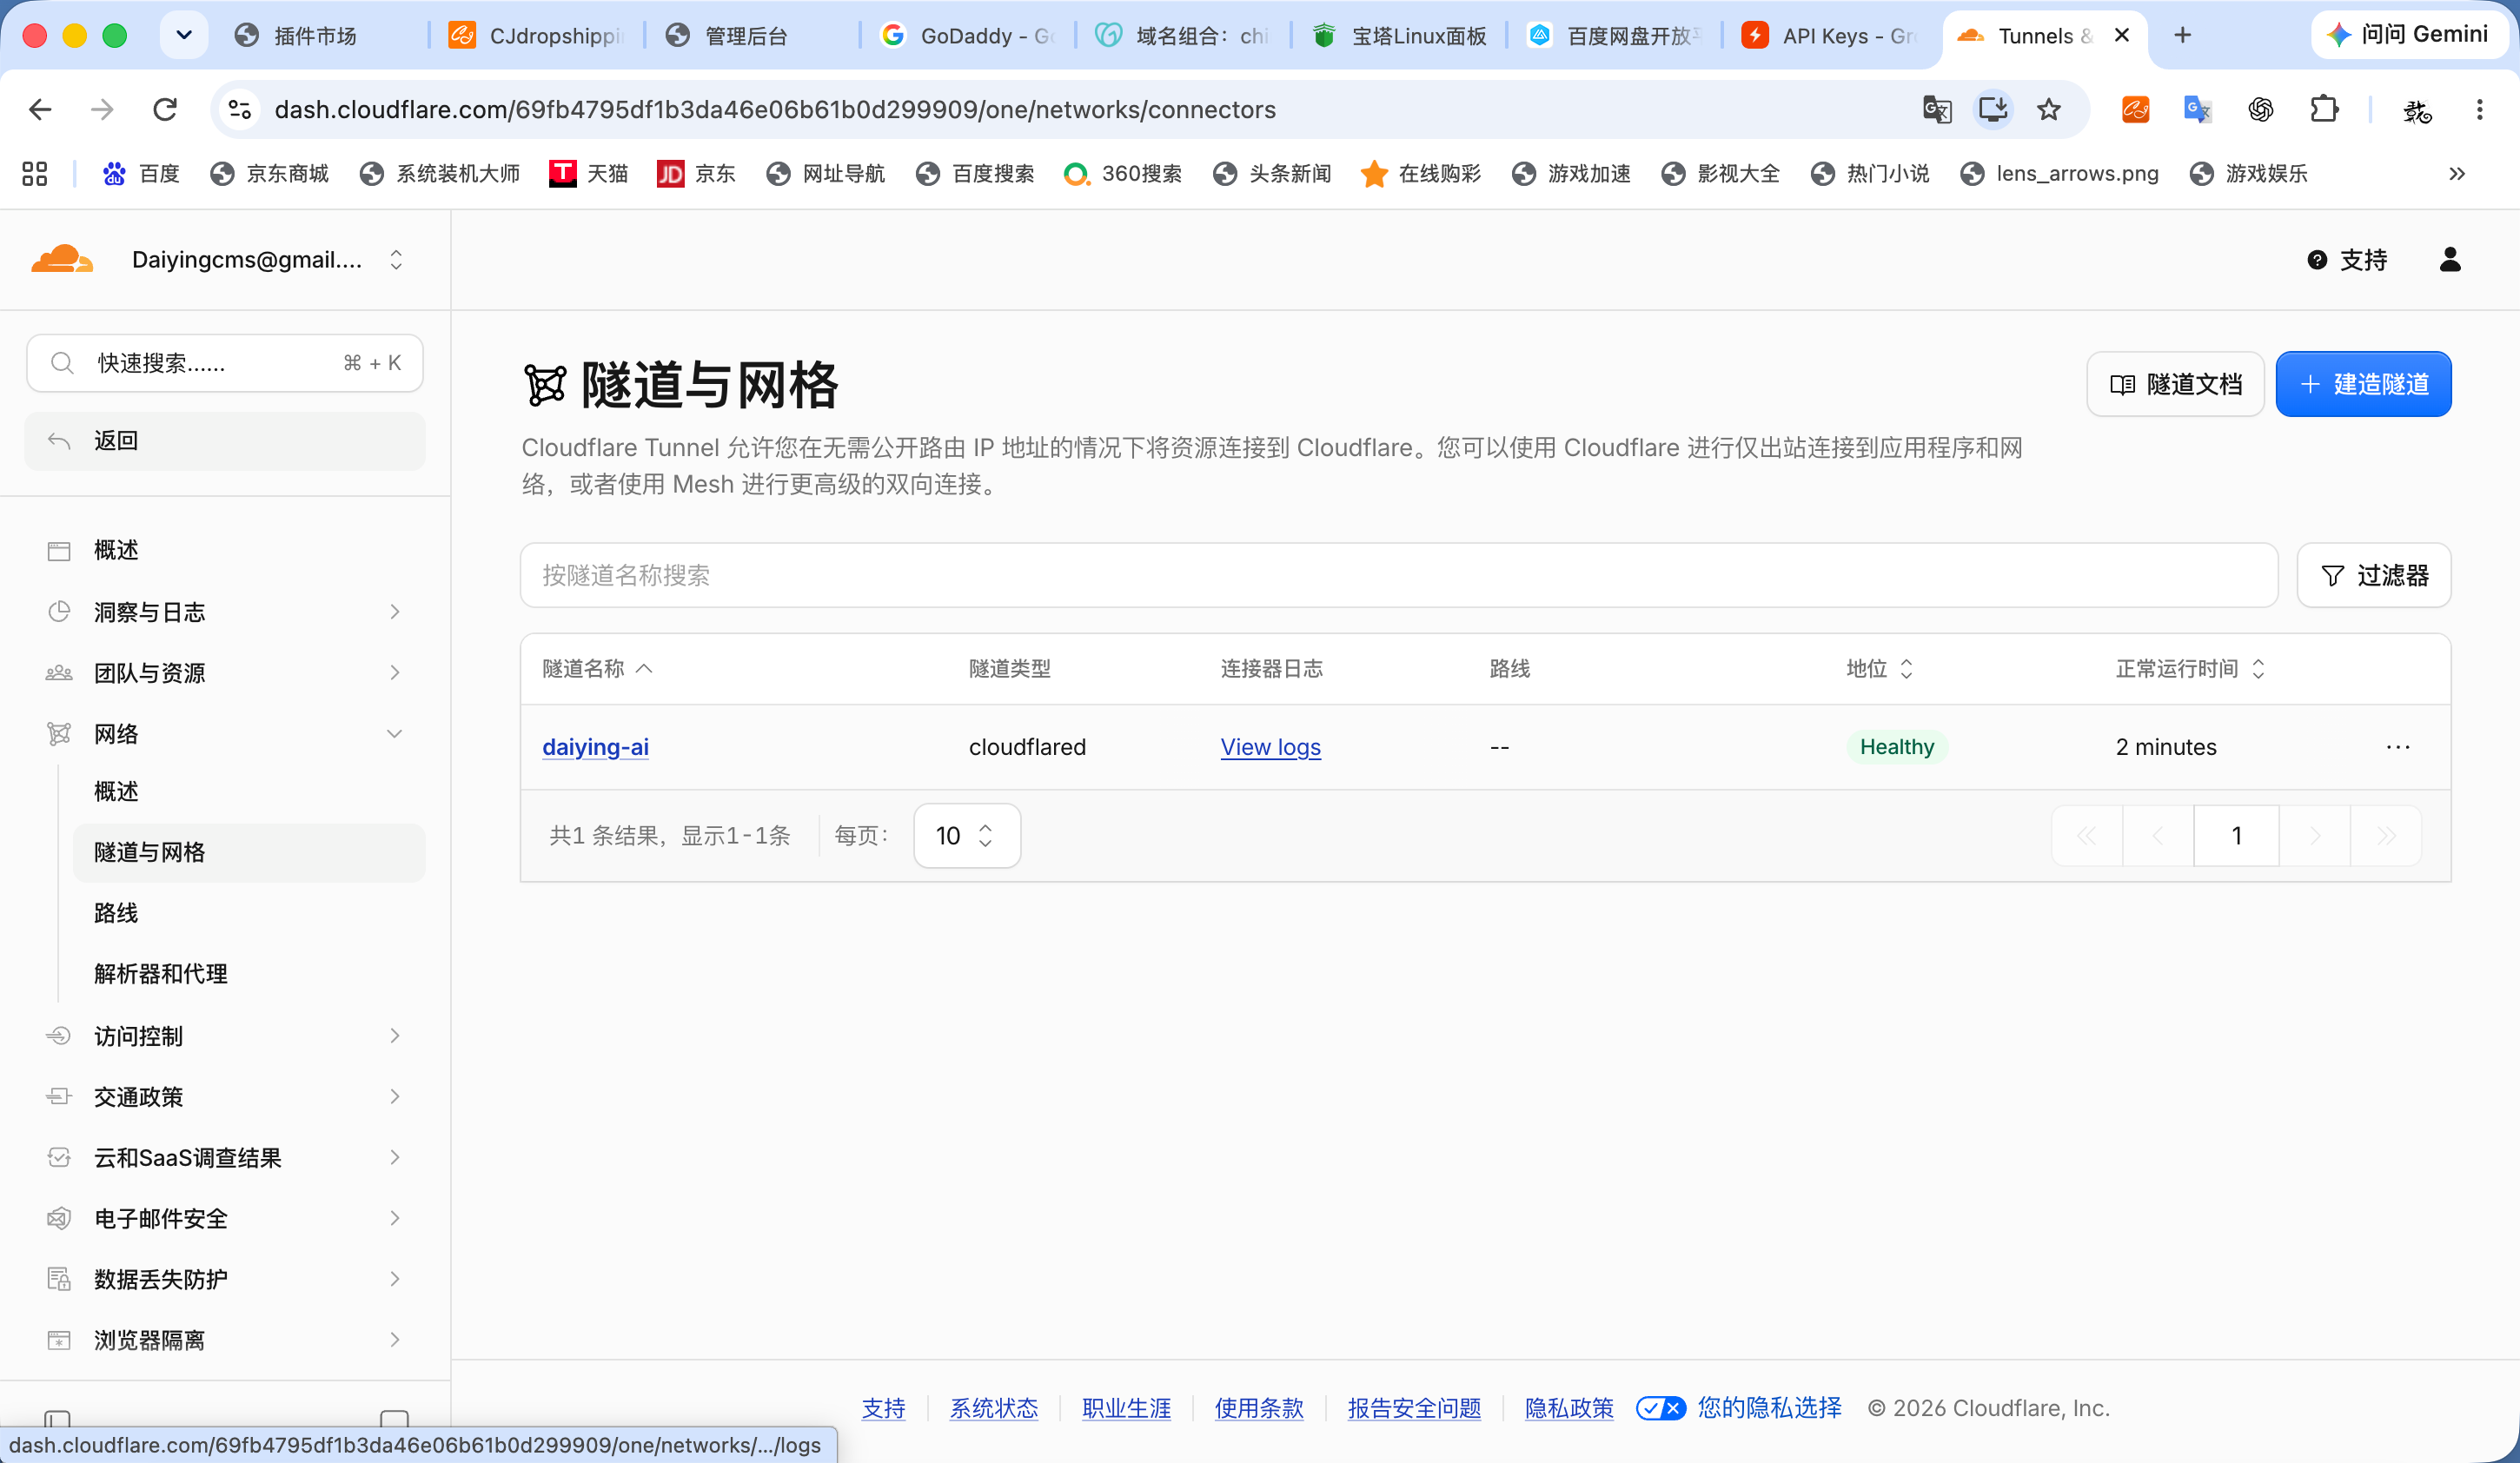This screenshot has height=1463, width=2520.
Task: Select the 解析器和代理 sidebar item
Action: point(249,974)
